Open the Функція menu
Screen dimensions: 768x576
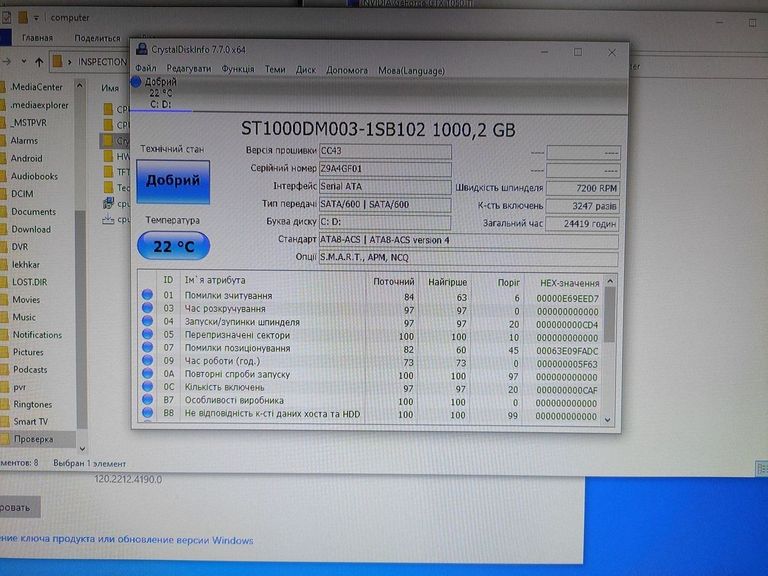click(x=238, y=69)
